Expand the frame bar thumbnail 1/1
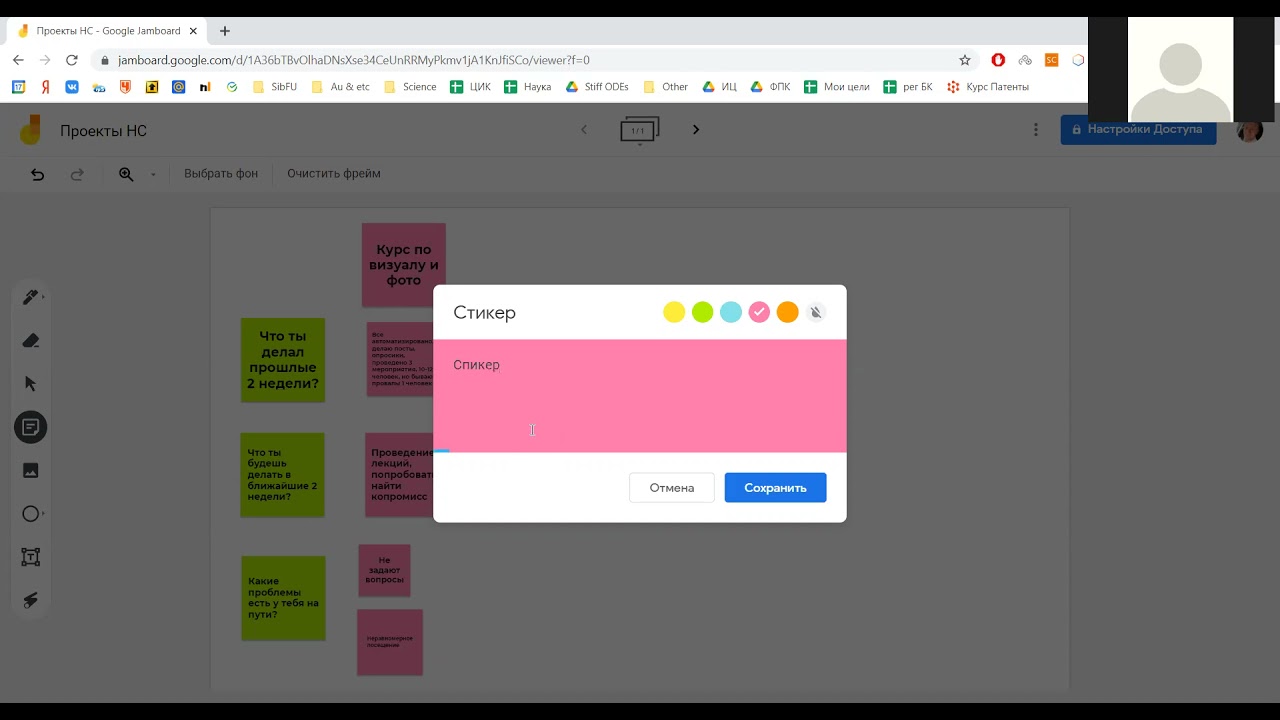Screen dimensions: 1280x720 pos(639,131)
